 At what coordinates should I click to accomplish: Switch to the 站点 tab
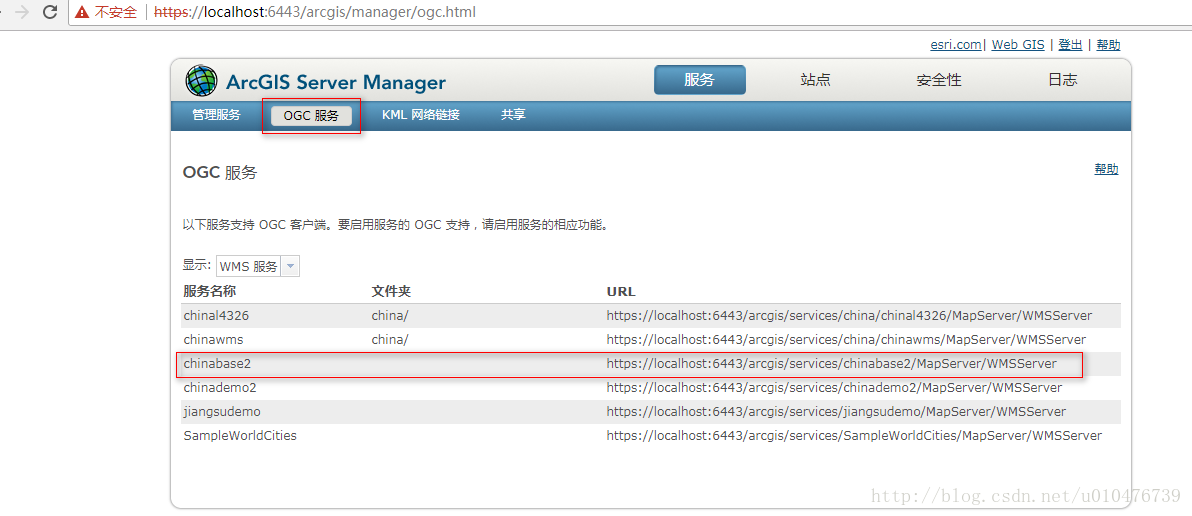815,80
